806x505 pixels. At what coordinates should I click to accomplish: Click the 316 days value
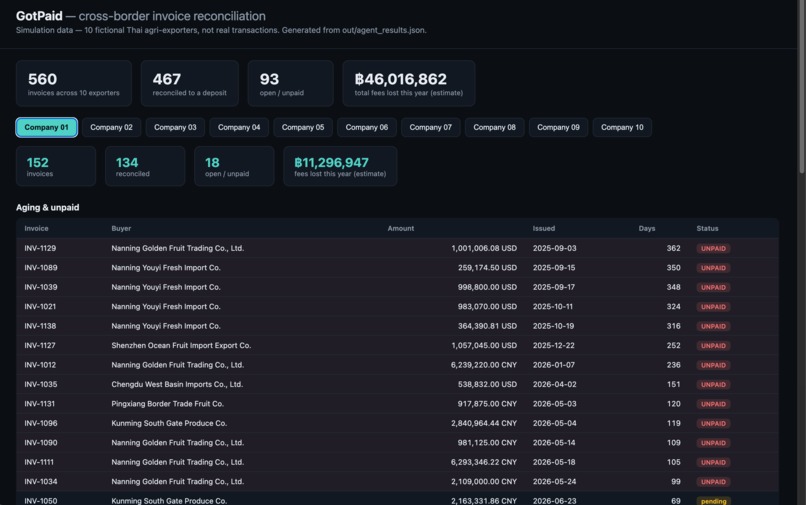point(673,326)
